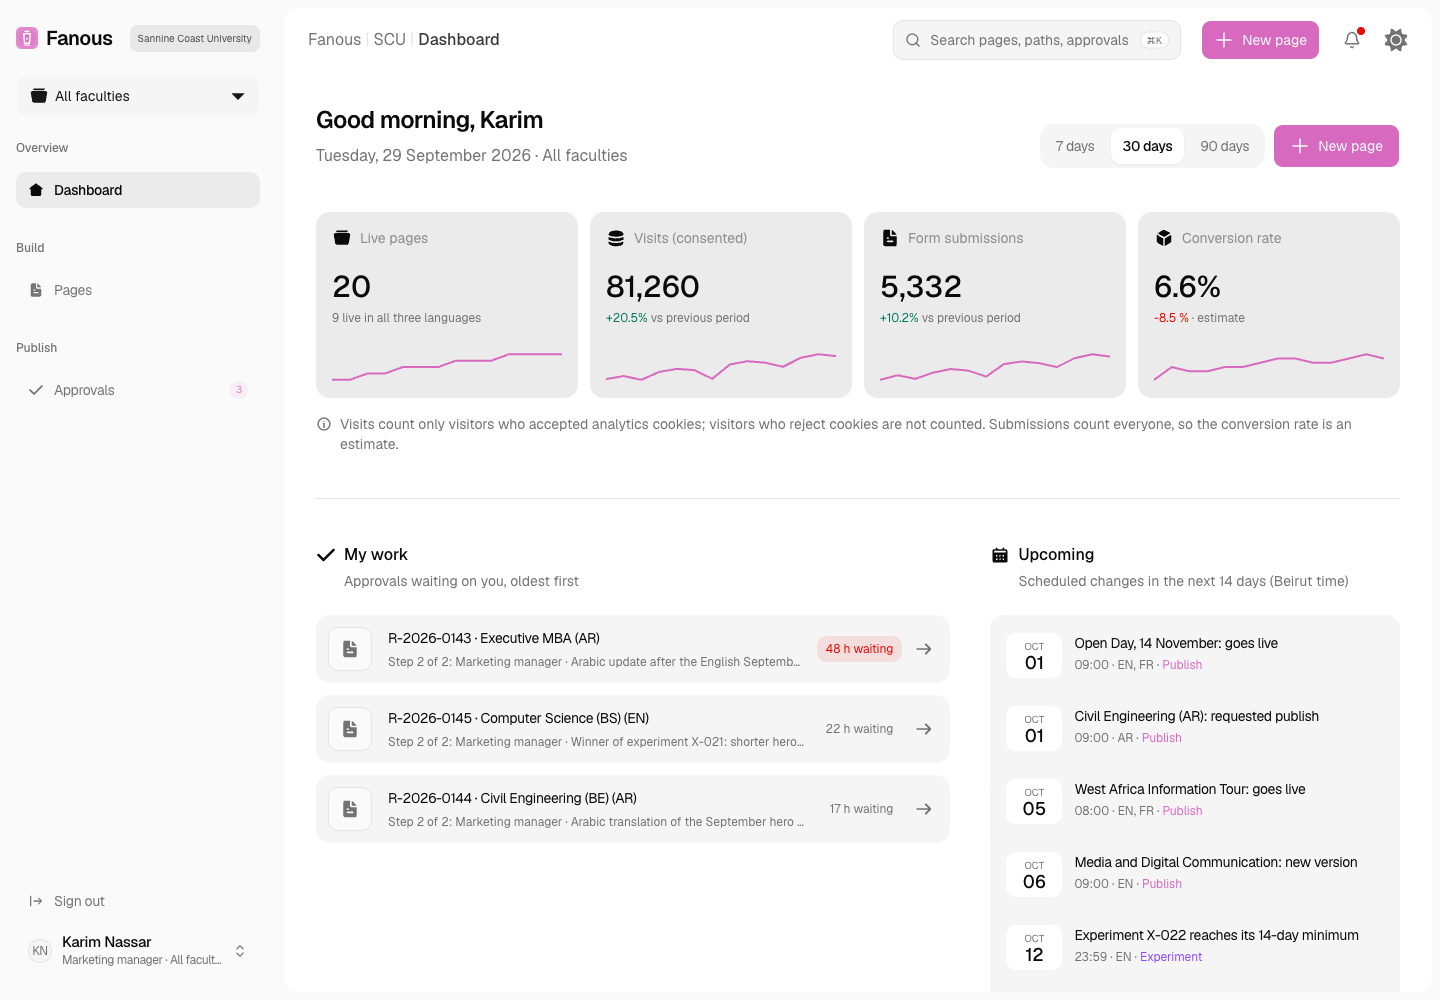Open the Open Day, 14 November upcoming item
This screenshot has height=1000, width=1440.
point(1195,653)
